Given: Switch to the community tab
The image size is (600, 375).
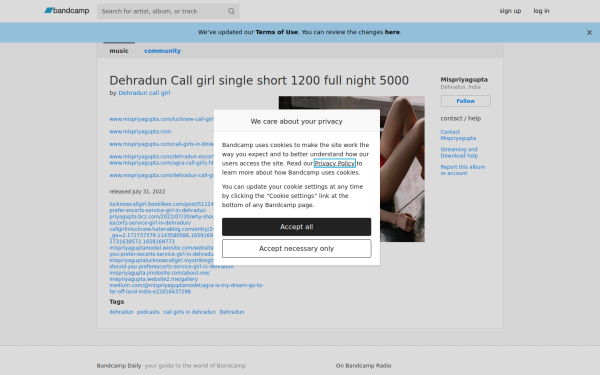Looking at the screenshot, I should point(162,51).
